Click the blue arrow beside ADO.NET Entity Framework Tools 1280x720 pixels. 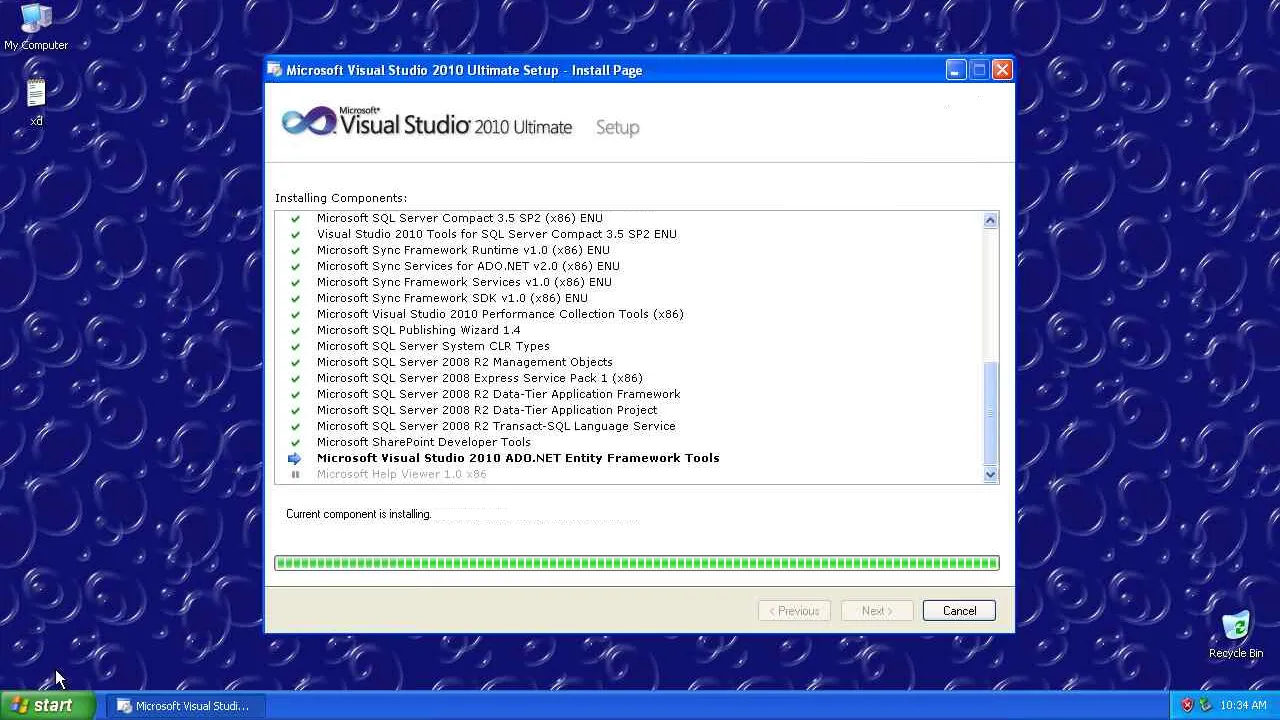pos(294,458)
